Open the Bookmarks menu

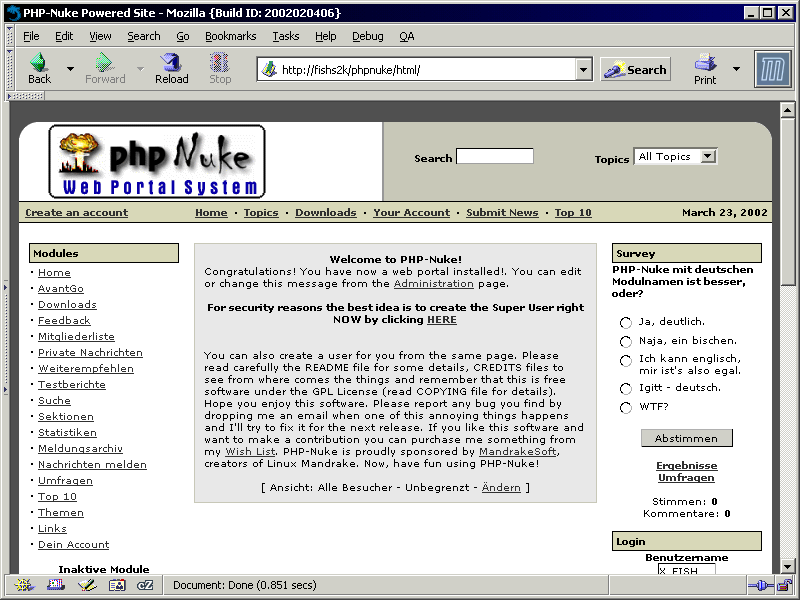coord(231,36)
